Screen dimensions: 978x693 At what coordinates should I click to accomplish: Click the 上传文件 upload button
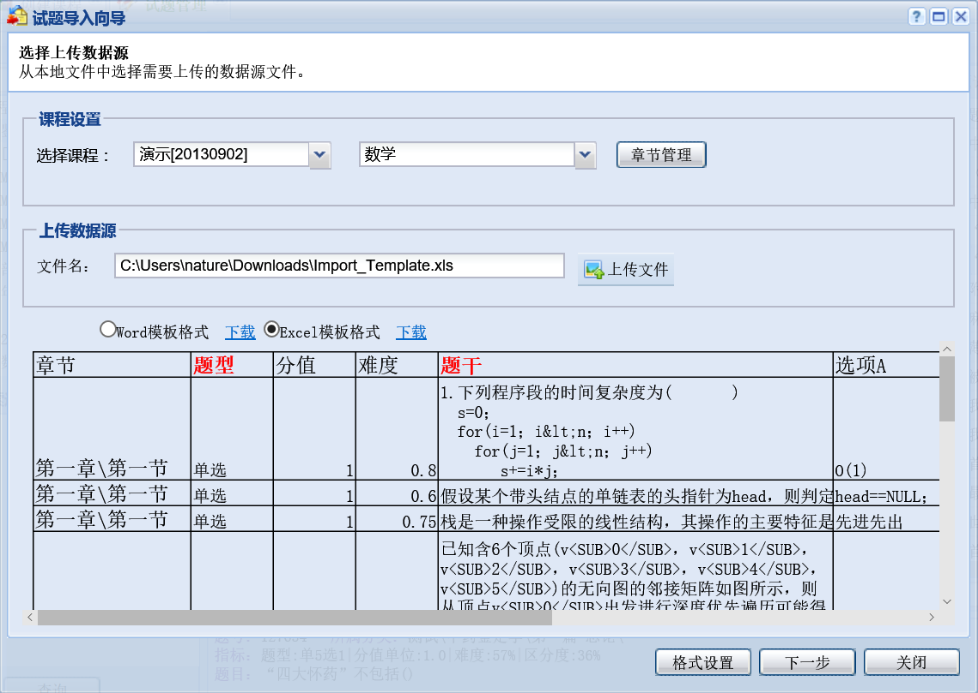[x=625, y=270]
